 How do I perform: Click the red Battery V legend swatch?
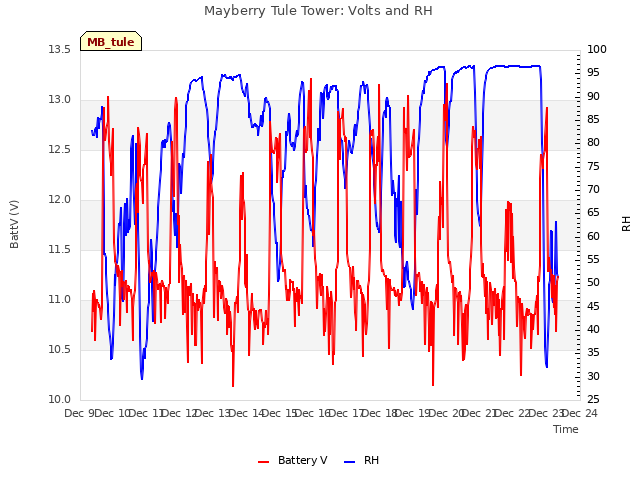(264, 462)
